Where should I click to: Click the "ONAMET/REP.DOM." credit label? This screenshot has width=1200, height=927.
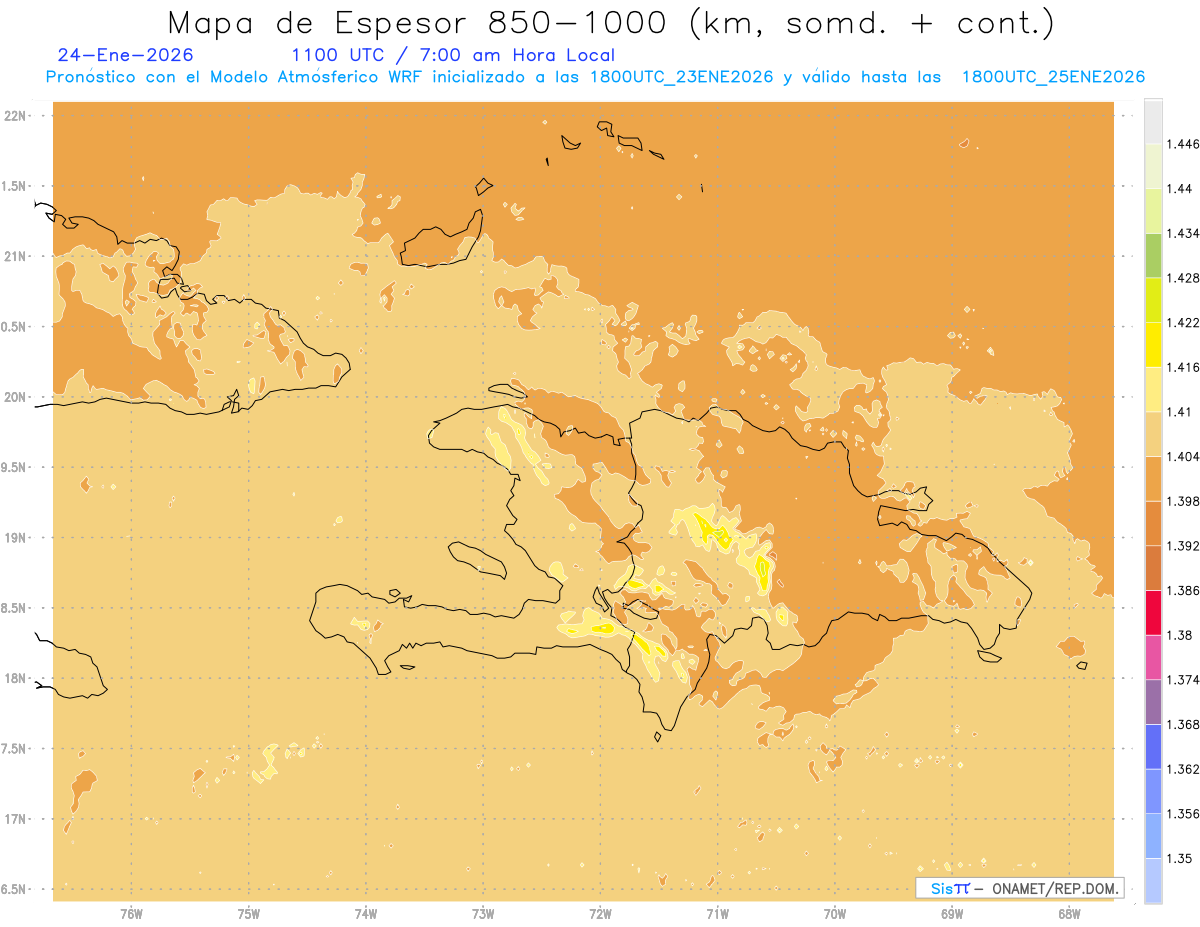click(1056, 888)
